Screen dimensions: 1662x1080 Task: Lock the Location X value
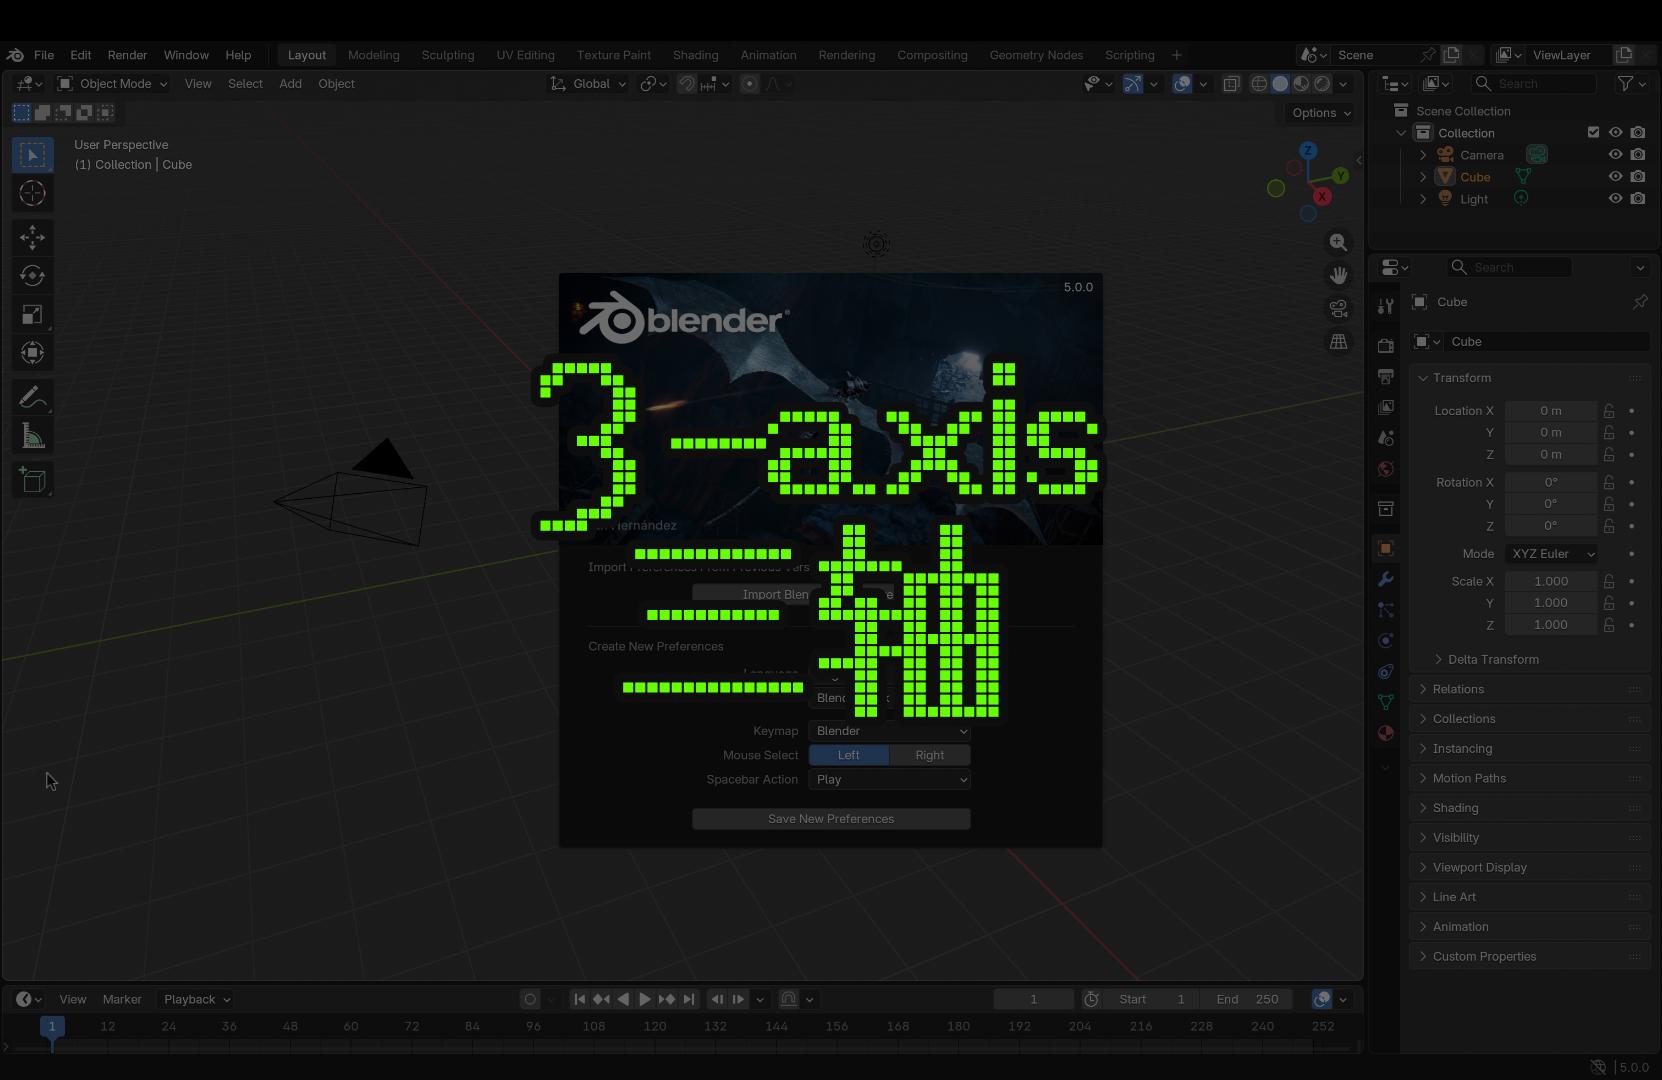pos(1609,411)
